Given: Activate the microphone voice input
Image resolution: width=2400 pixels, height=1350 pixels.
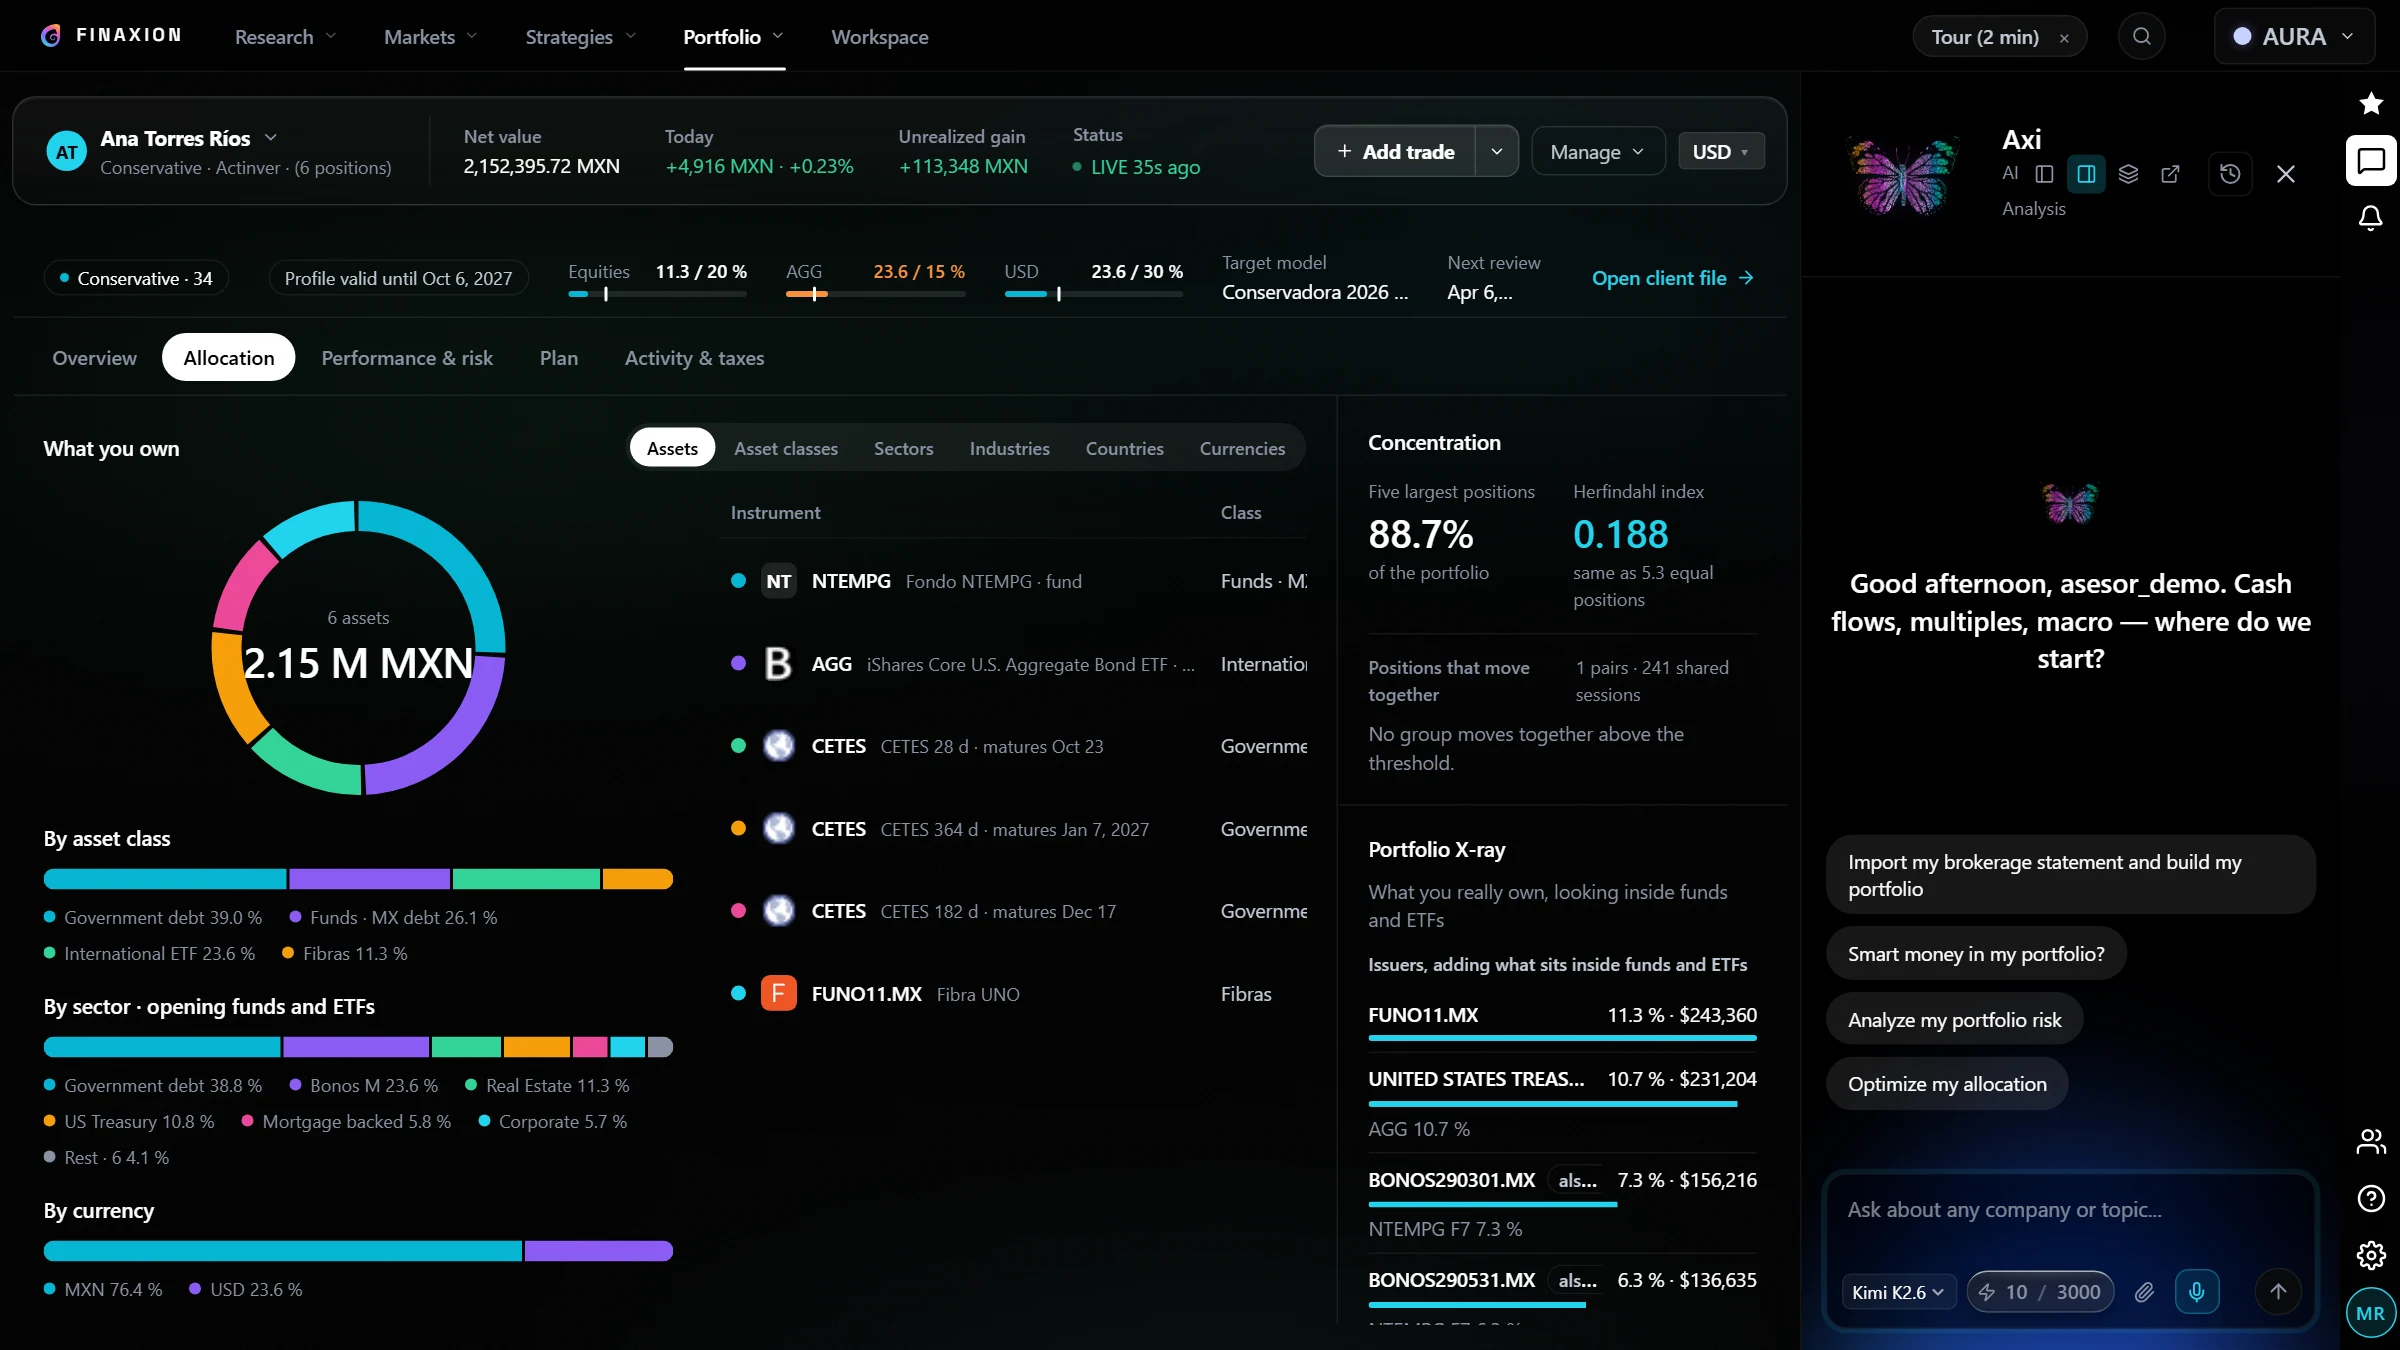Looking at the screenshot, I should [x=2197, y=1292].
